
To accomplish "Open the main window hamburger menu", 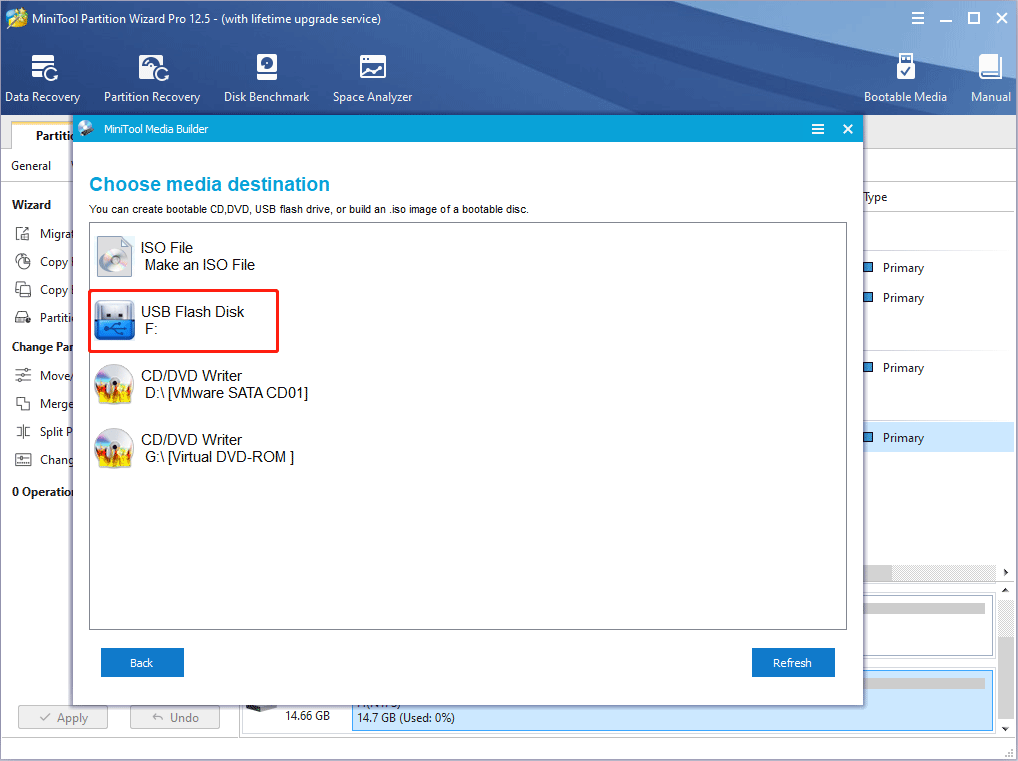I will pos(918,17).
